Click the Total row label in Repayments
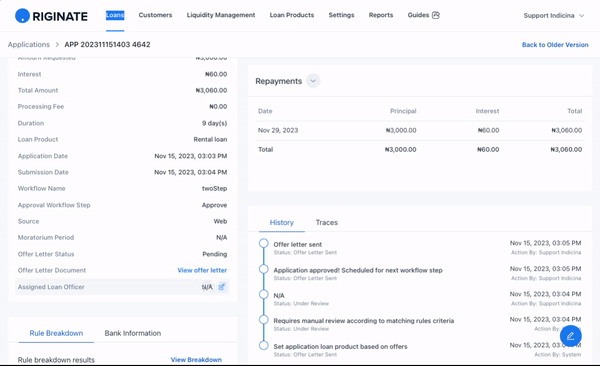Viewport: 600px width, 366px height. (266, 149)
